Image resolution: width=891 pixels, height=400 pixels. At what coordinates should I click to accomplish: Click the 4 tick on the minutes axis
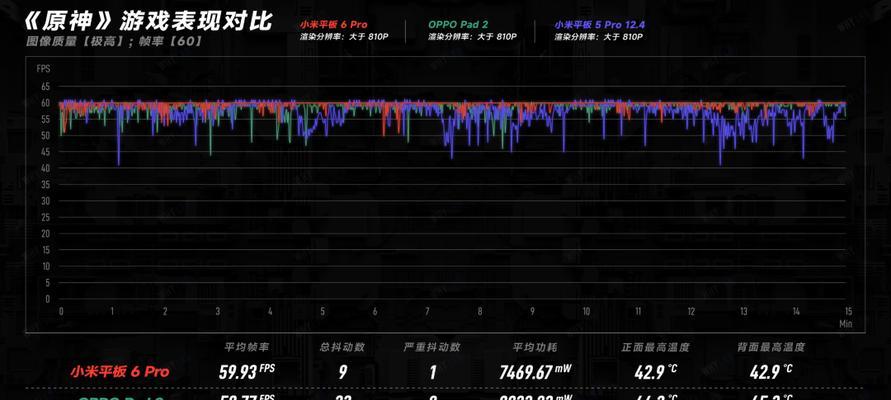click(270, 311)
